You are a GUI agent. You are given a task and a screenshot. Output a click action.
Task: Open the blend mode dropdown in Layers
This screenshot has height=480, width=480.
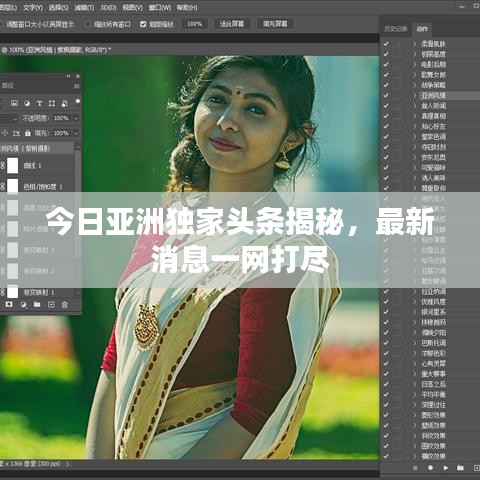click(9, 118)
